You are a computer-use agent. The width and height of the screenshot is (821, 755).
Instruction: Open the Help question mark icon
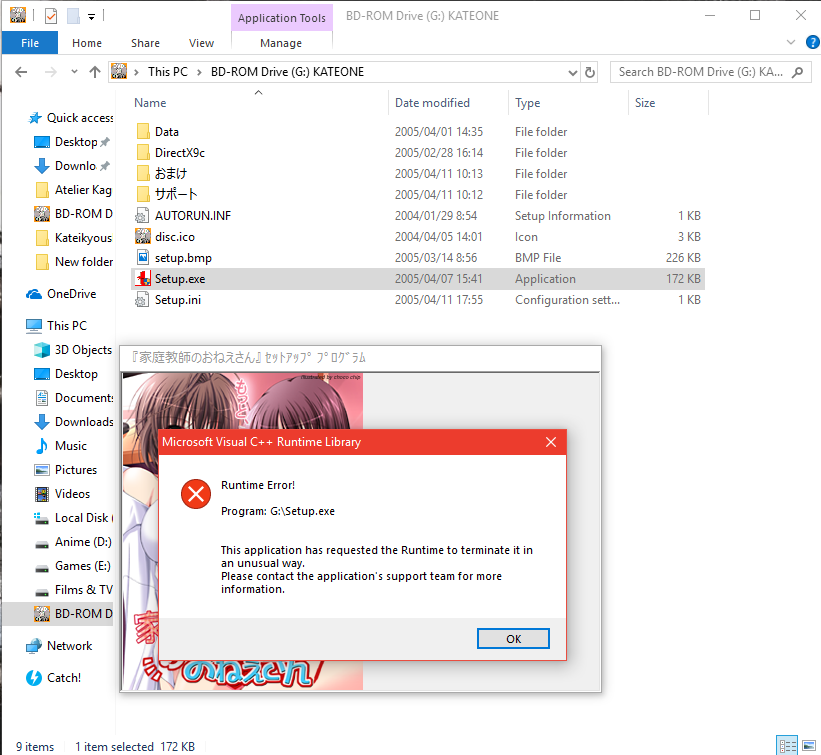coord(812,42)
